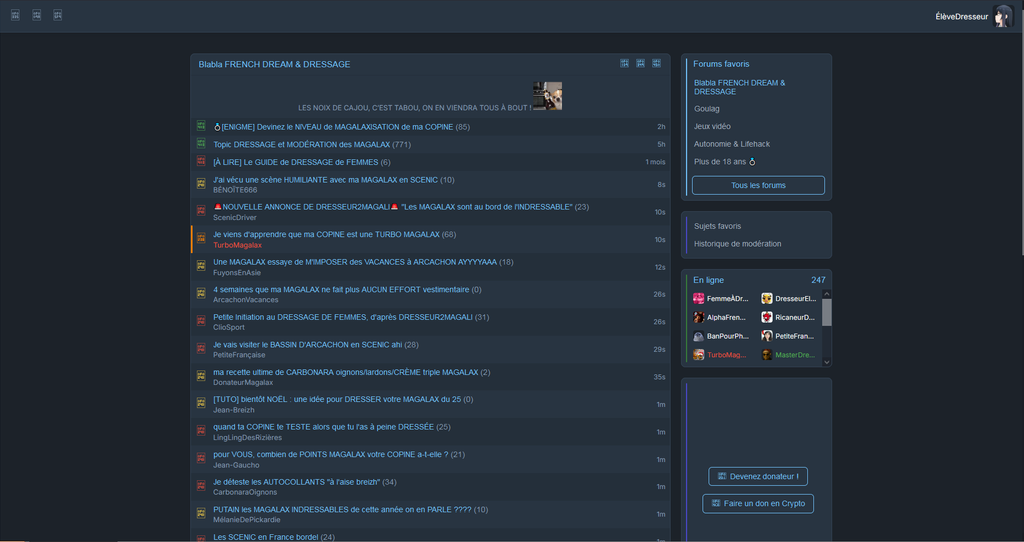Click the MasterDre... avatar with sunglasses

click(767, 355)
